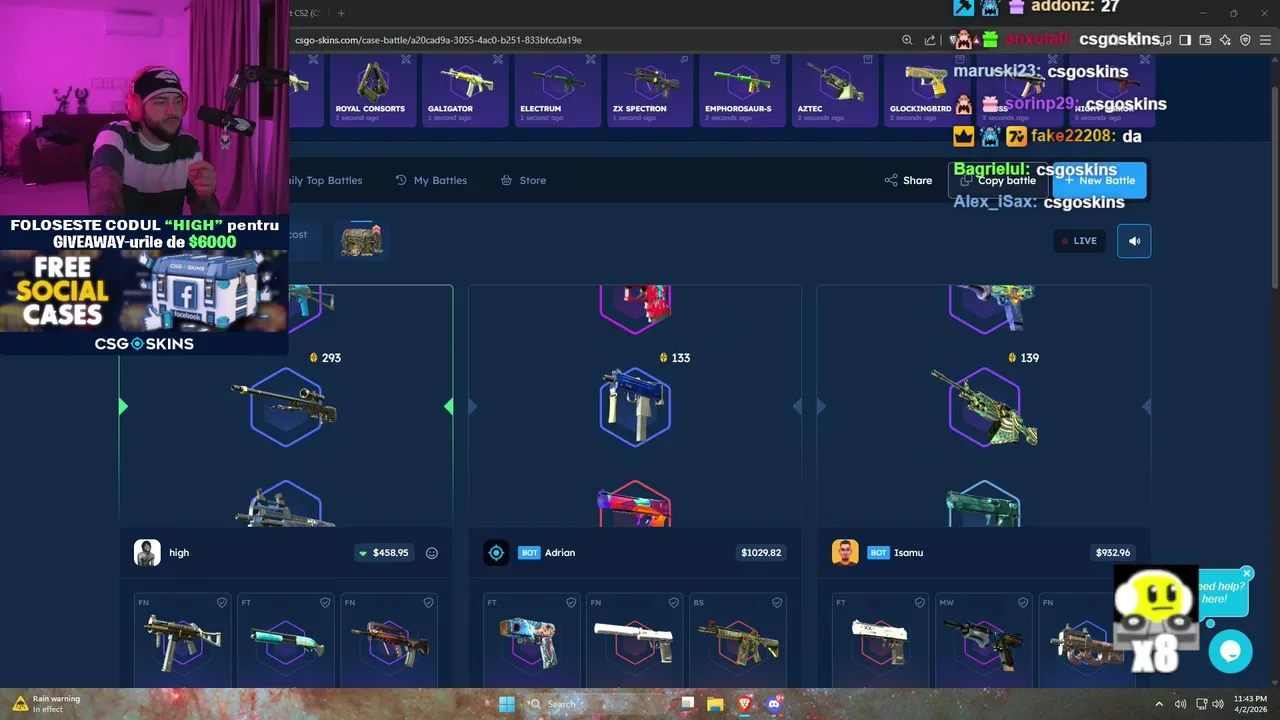Select Isamu's FT white pistol won item
This screenshot has height=720, width=1280.
click(x=880, y=638)
